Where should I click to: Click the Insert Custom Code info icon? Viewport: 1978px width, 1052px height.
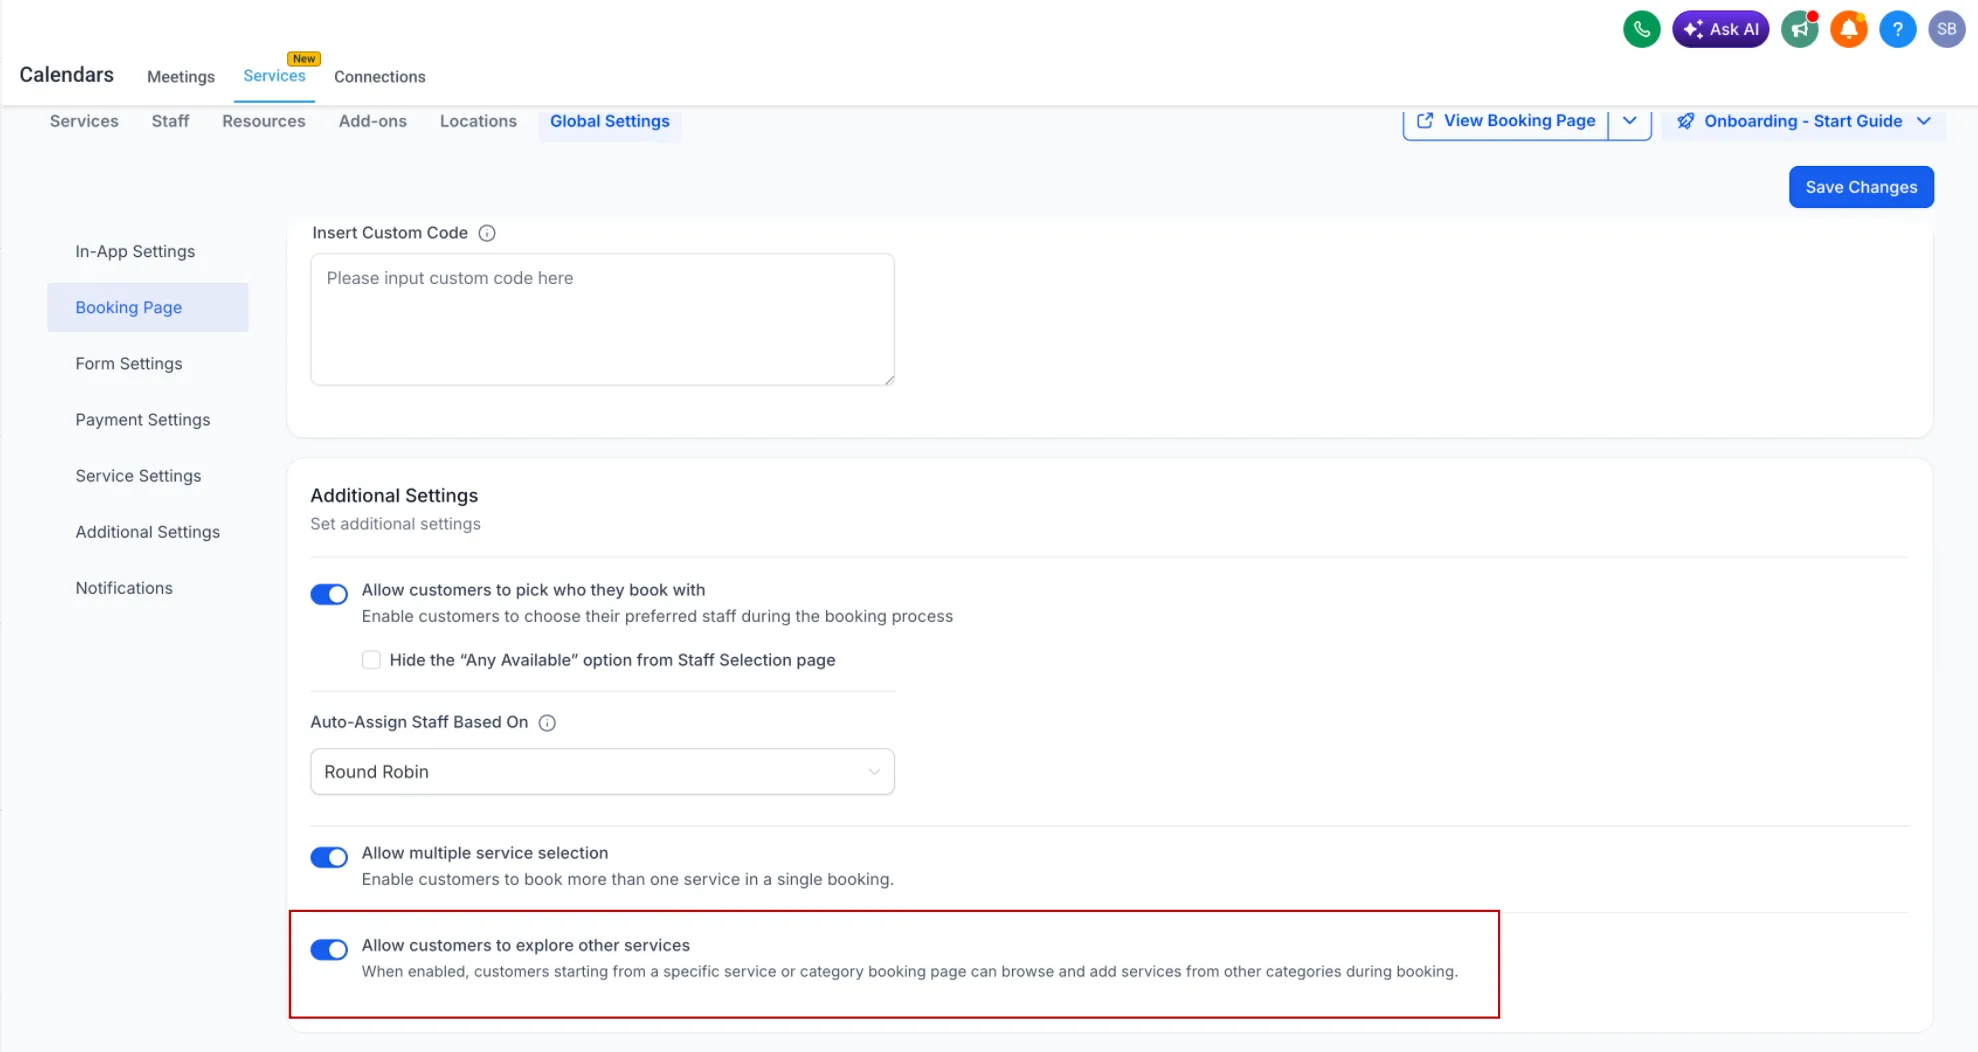tap(487, 233)
